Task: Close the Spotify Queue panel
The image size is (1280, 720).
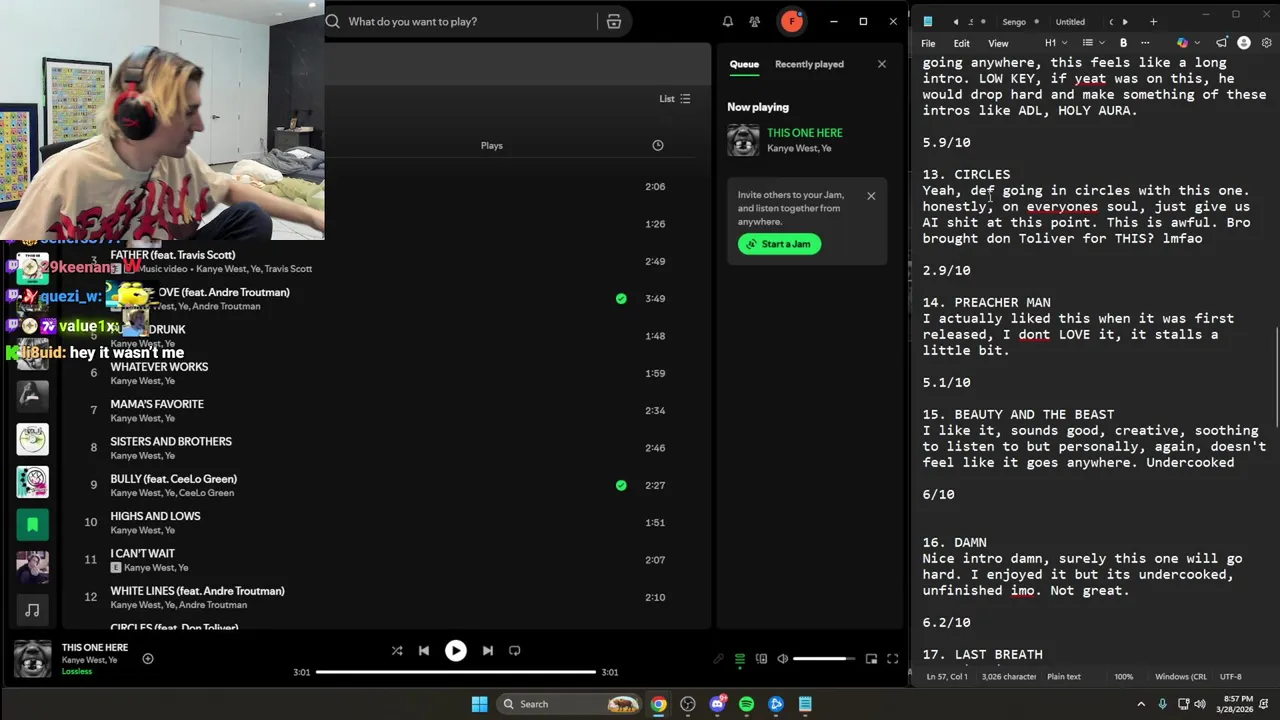Action: click(x=881, y=64)
